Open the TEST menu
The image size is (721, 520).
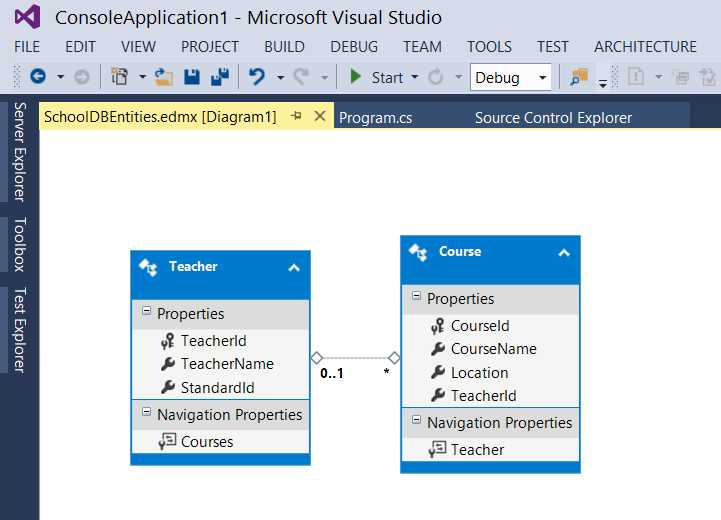click(x=553, y=47)
